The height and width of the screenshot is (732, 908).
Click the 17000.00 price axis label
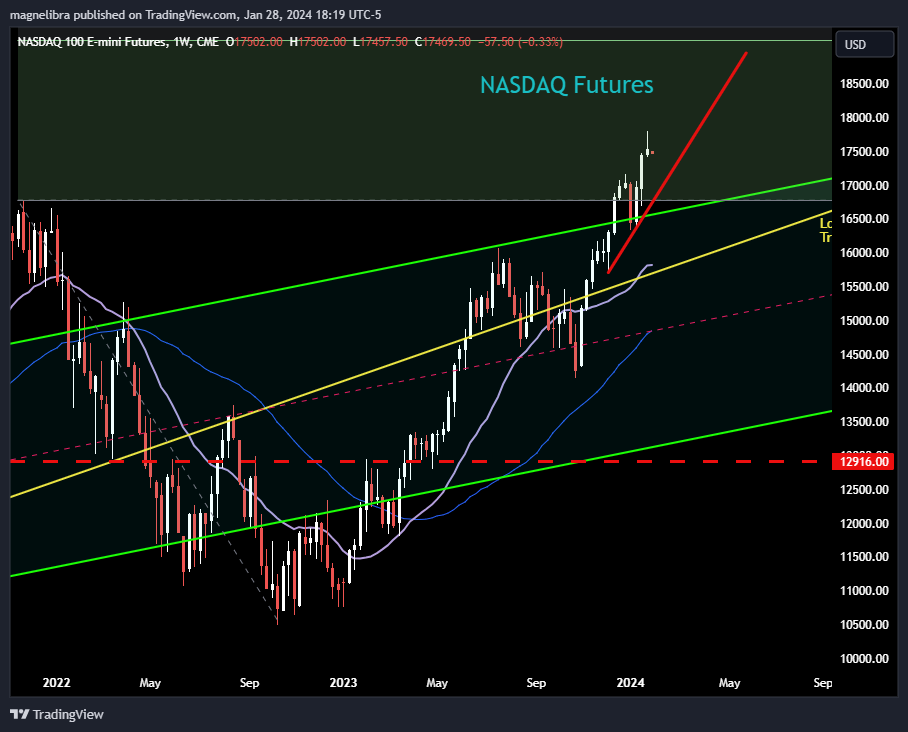click(x=864, y=185)
